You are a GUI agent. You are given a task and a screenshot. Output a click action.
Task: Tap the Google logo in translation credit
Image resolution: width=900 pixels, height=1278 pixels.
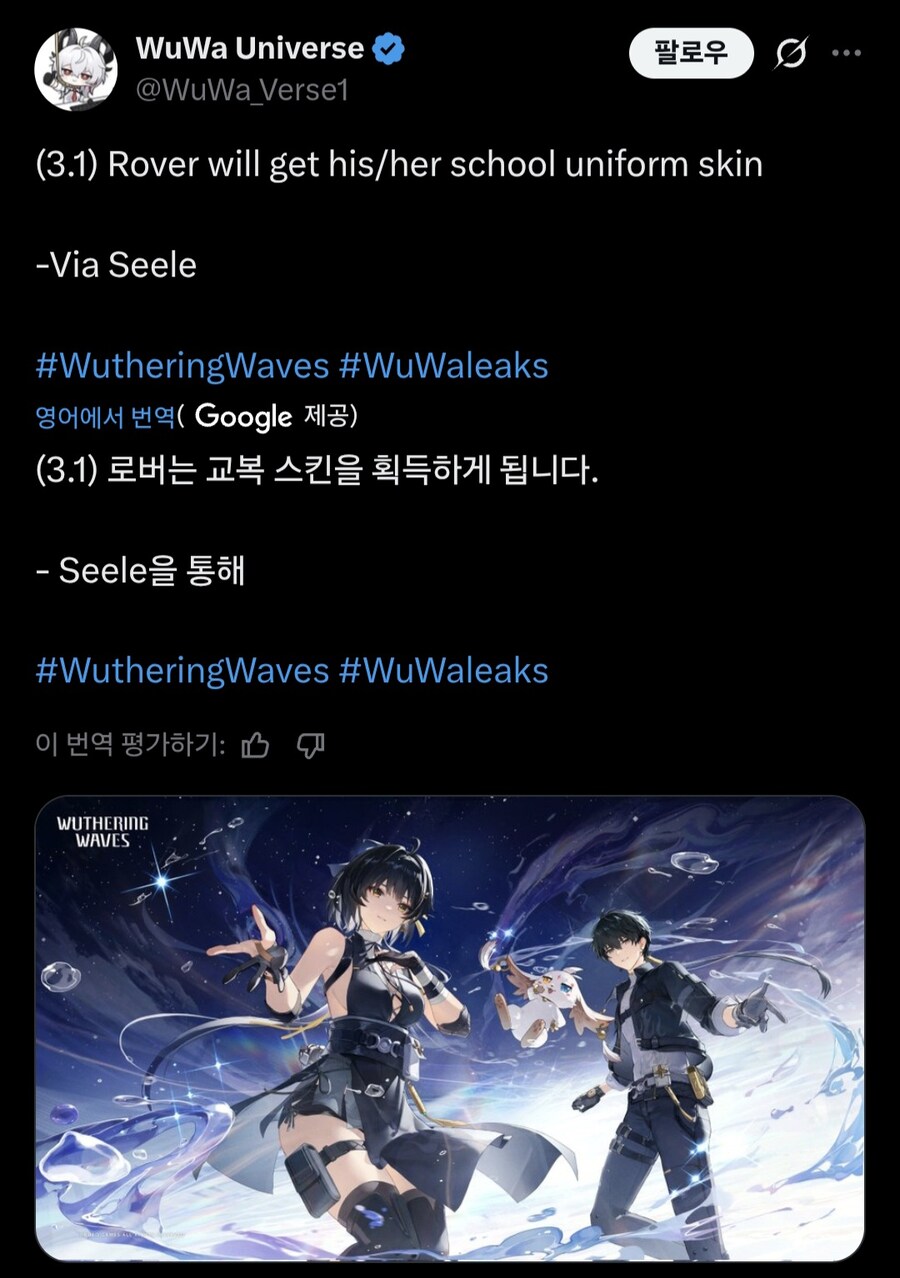[243, 416]
